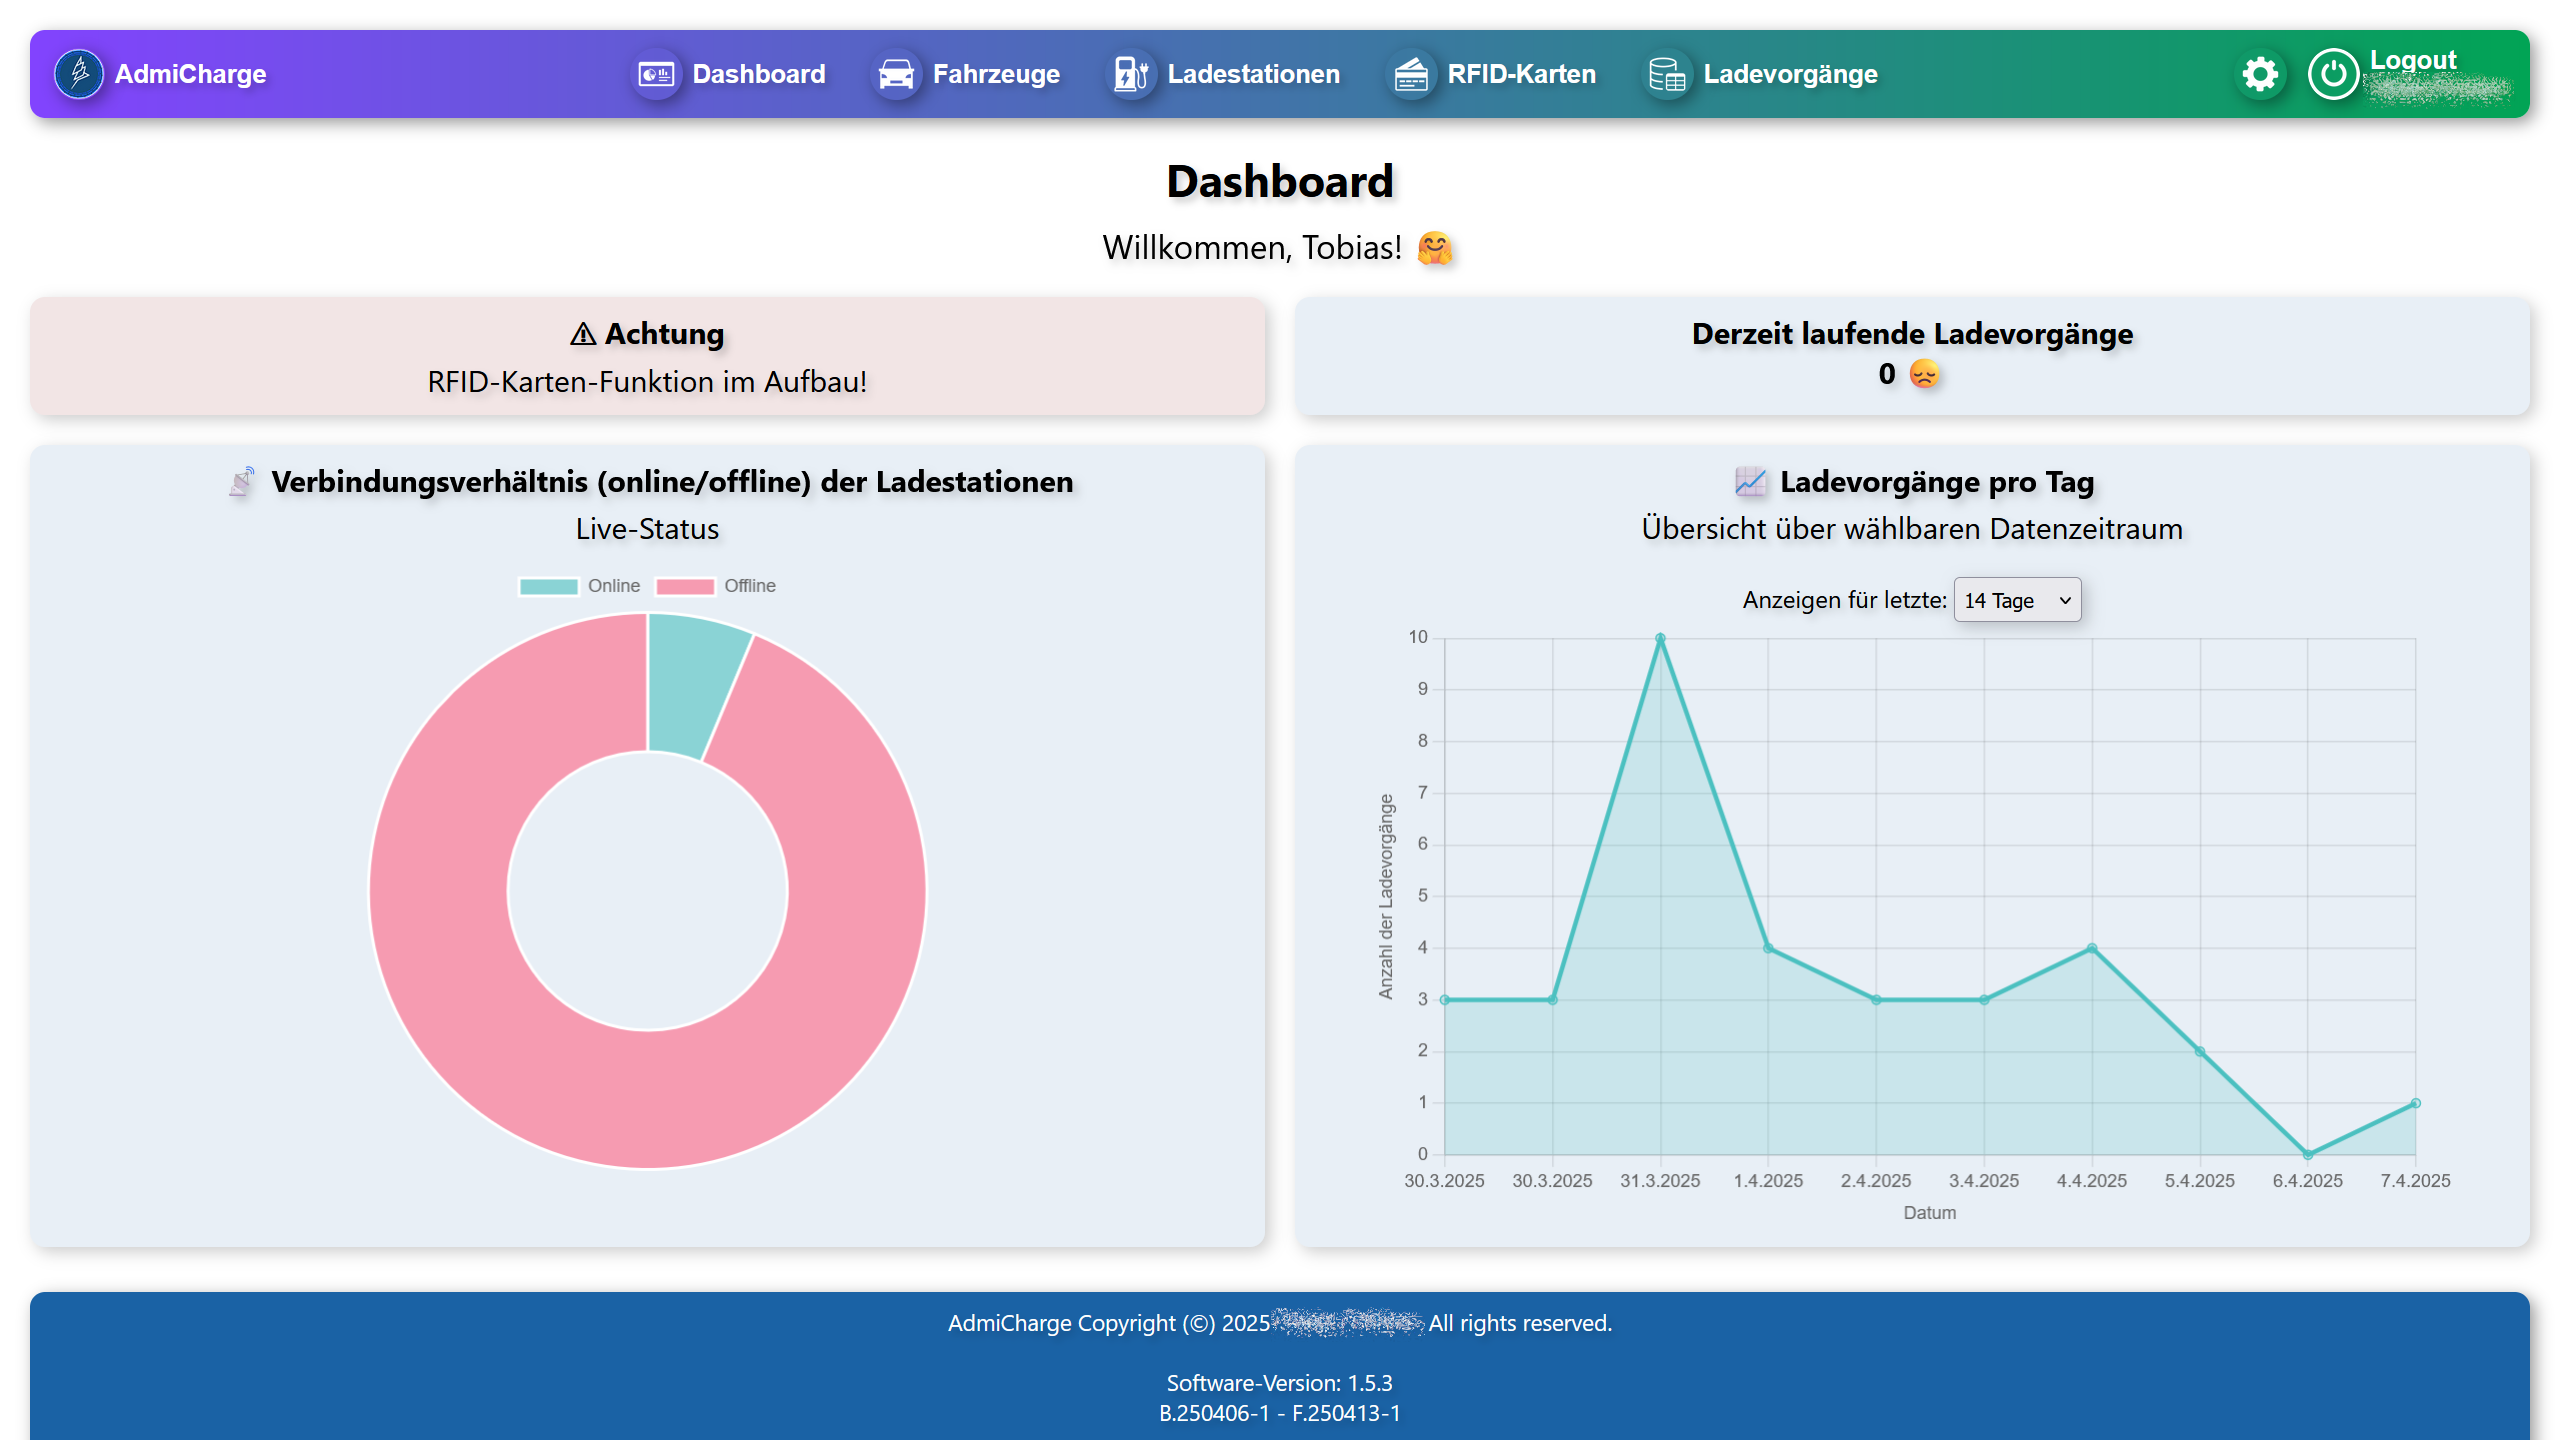The width and height of the screenshot is (2560, 1440).
Task: Open the 14 Tage time range dropdown
Action: [2017, 600]
